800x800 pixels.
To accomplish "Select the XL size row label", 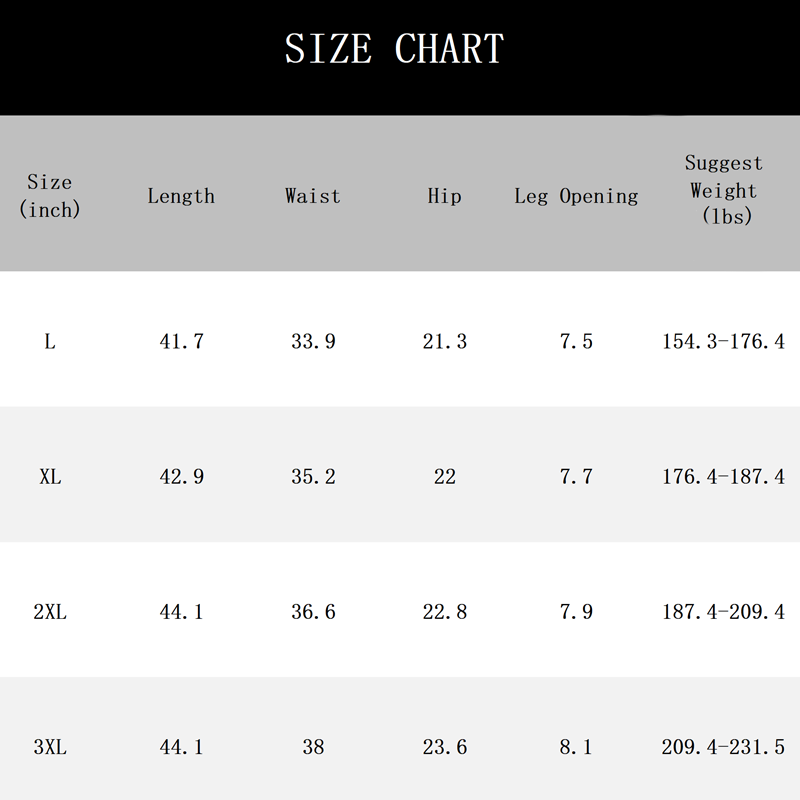I will coord(50,477).
